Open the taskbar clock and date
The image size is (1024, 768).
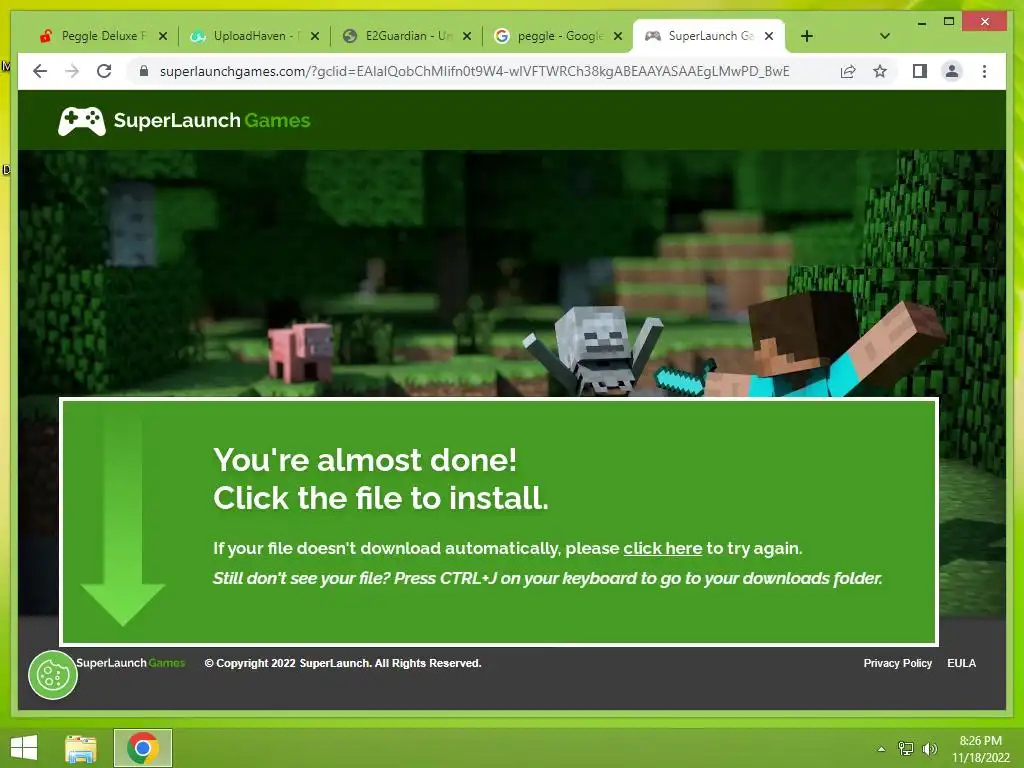click(x=980, y=749)
